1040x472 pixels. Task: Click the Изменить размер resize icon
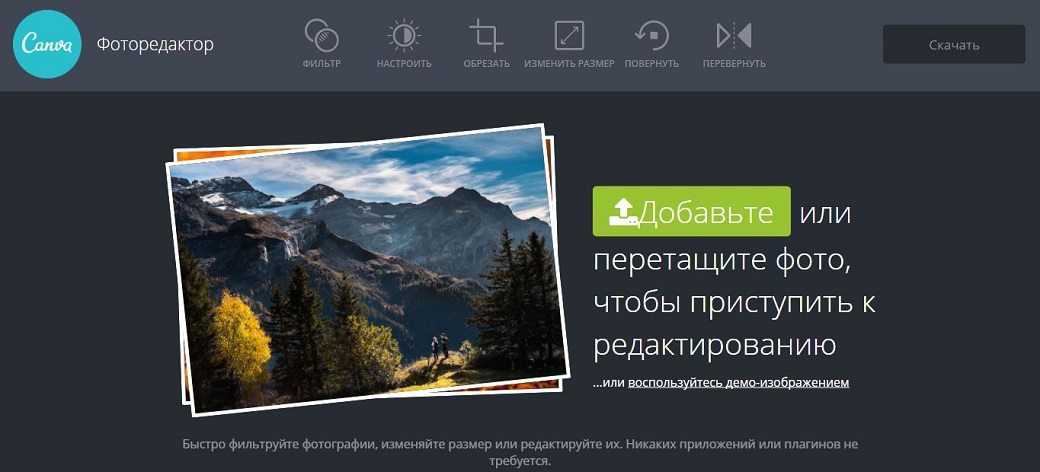click(569, 36)
